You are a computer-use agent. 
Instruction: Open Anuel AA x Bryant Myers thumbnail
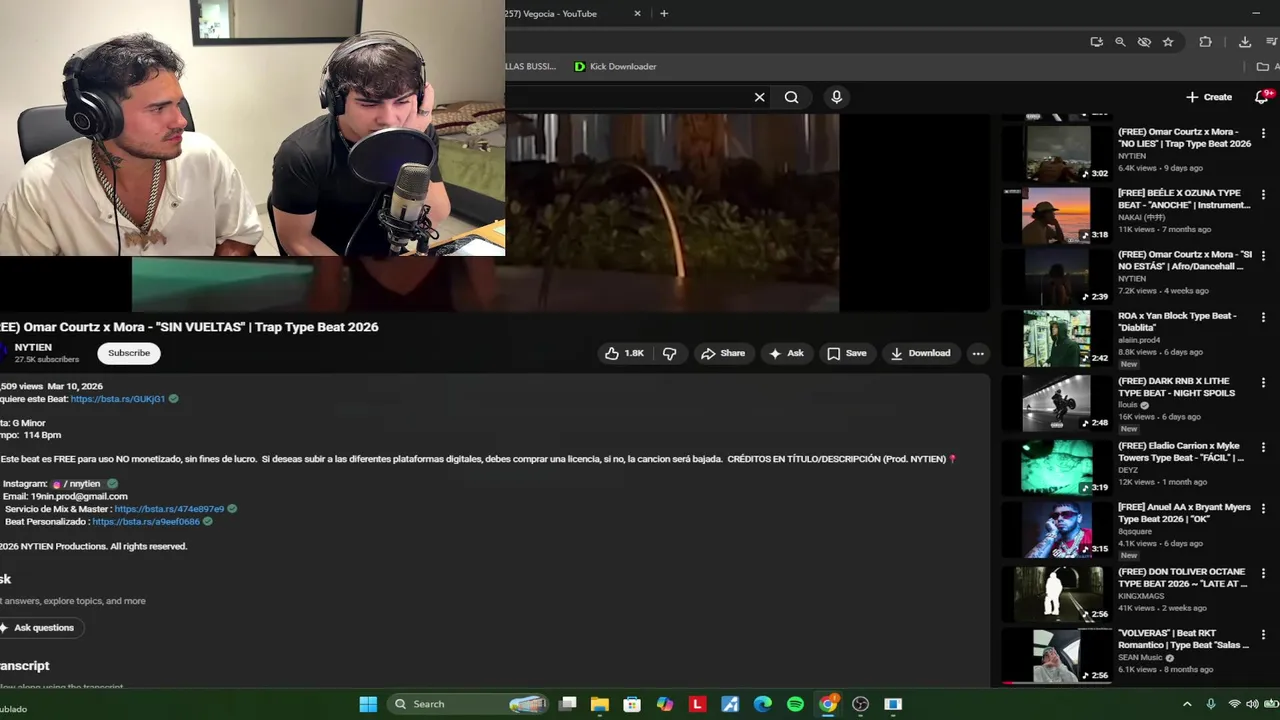pos(1056,528)
